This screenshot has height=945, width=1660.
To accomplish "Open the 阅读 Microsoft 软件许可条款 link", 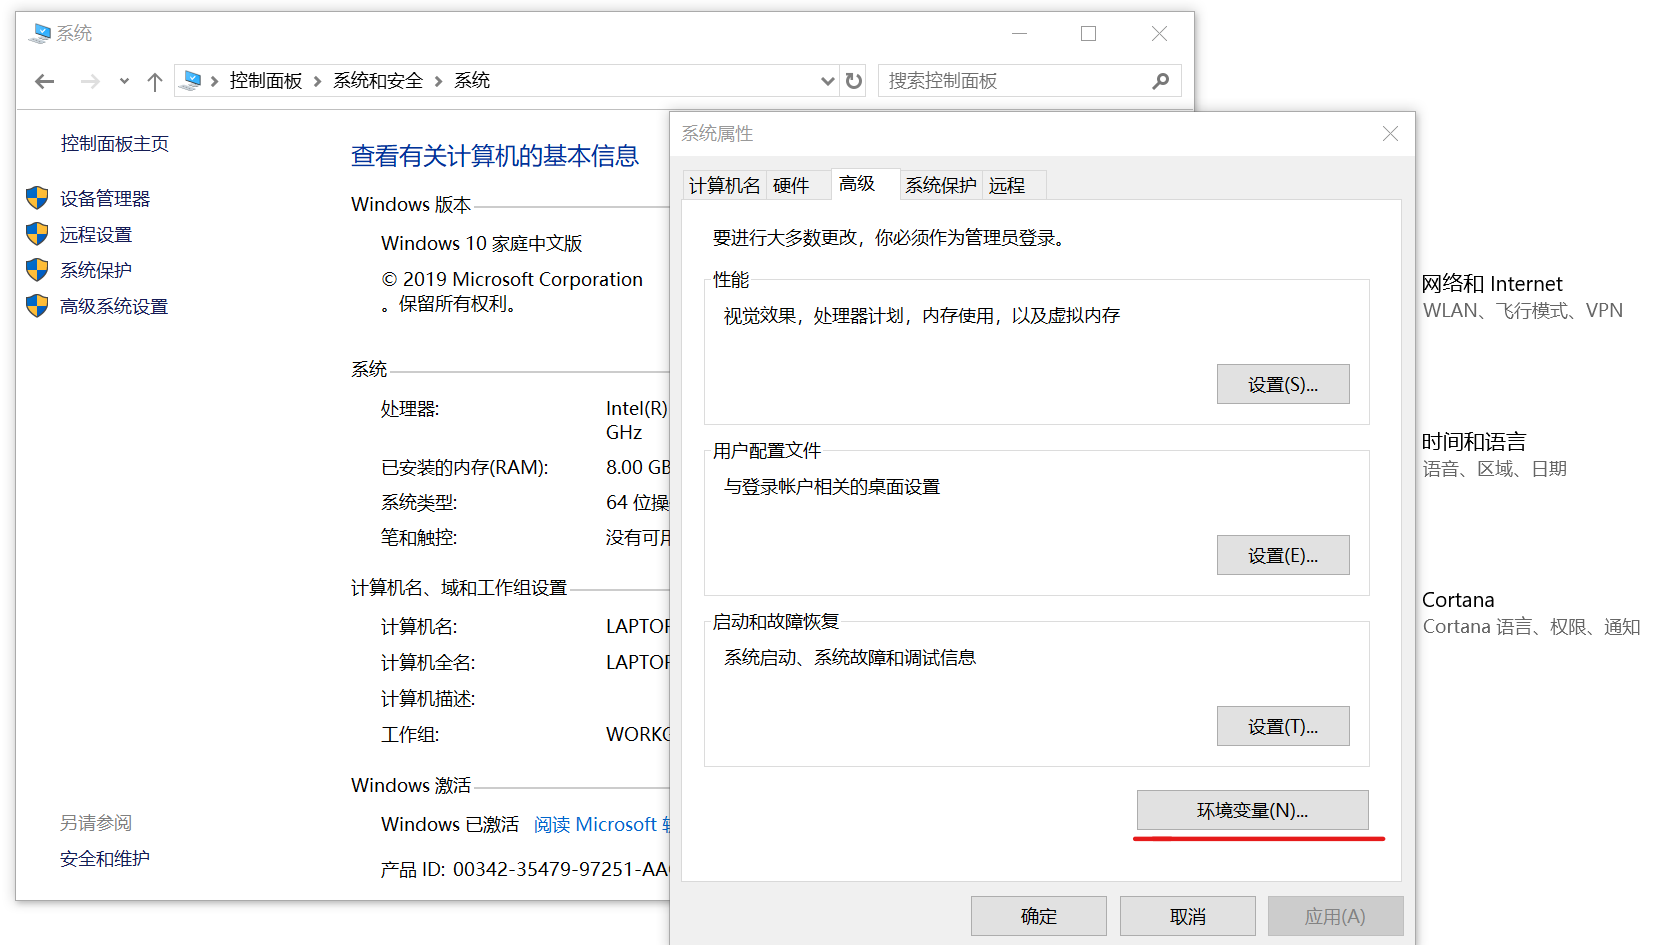I will tap(600, 824).
